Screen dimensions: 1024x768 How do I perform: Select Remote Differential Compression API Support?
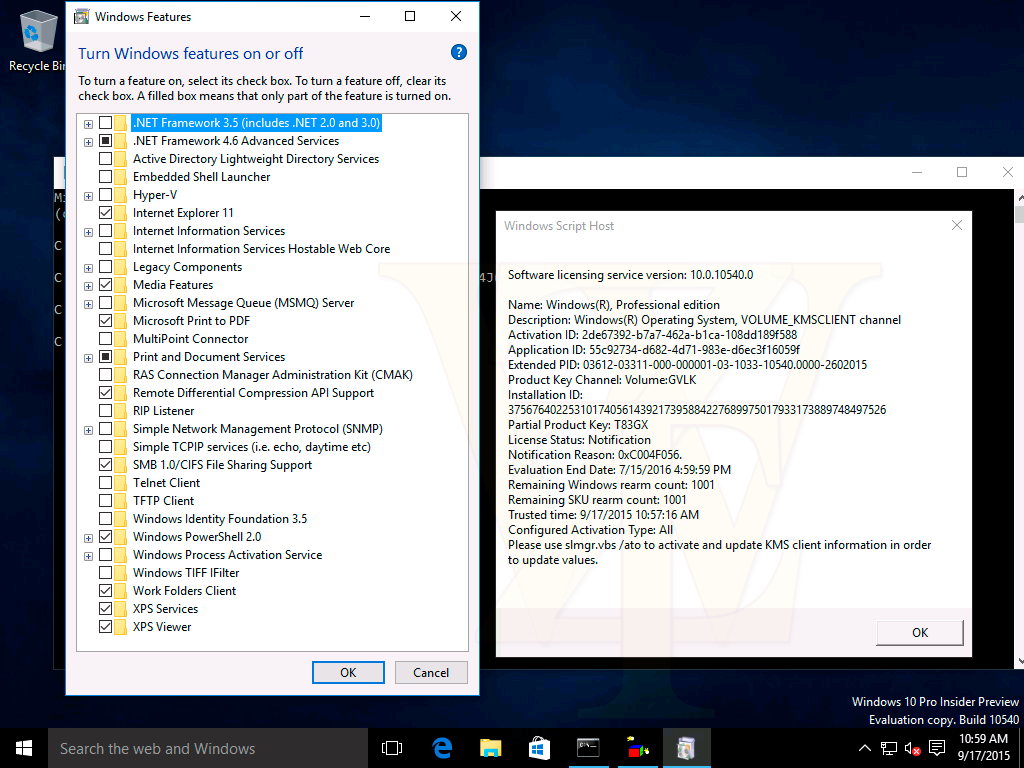click(253, 392)
